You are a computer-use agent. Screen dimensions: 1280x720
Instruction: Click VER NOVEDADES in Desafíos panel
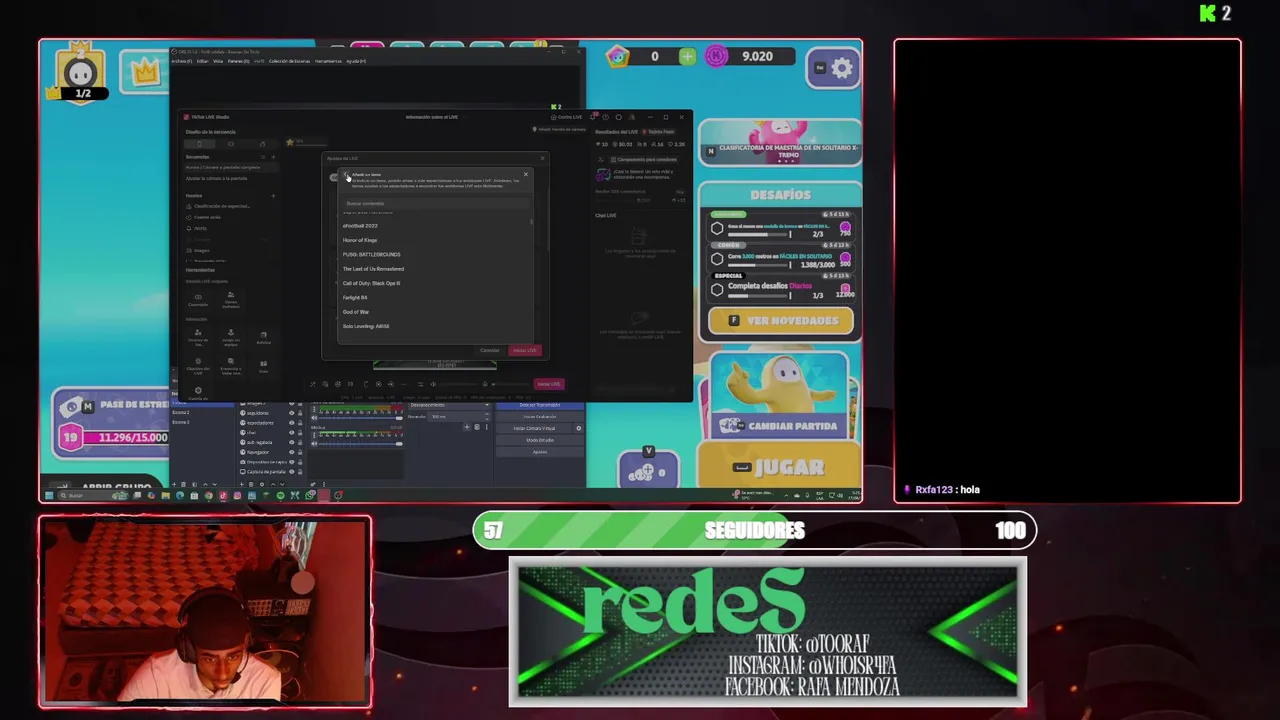tap(780, 321)
